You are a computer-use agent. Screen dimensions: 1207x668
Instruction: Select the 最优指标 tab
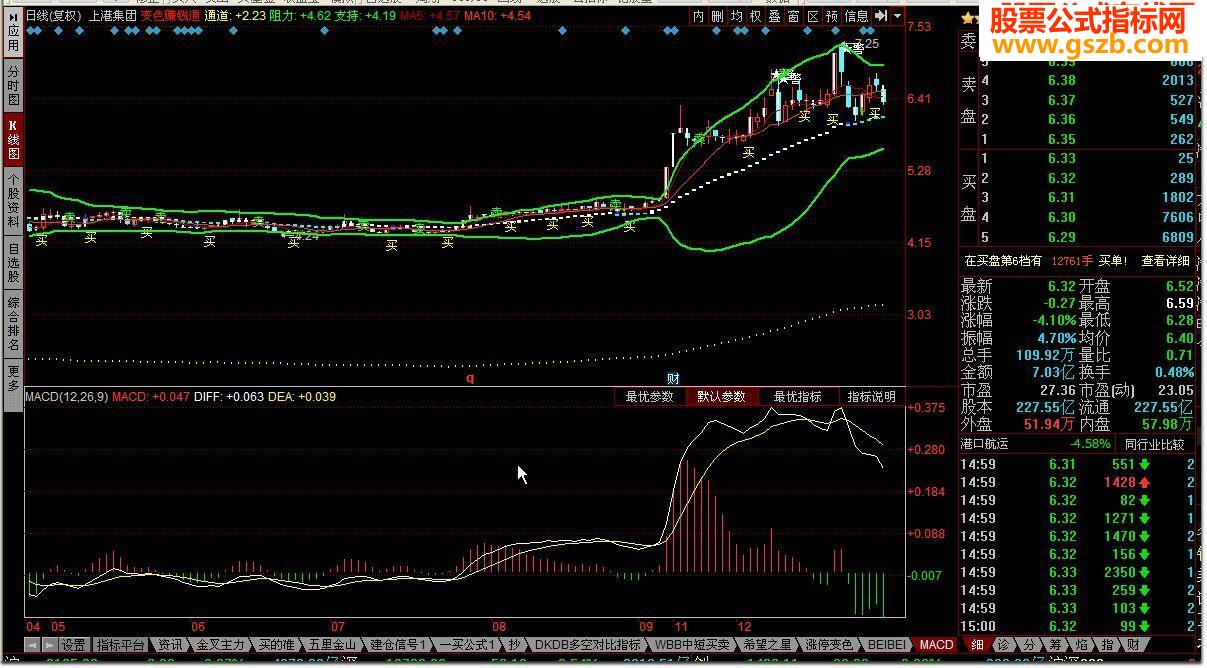(797, 397)
